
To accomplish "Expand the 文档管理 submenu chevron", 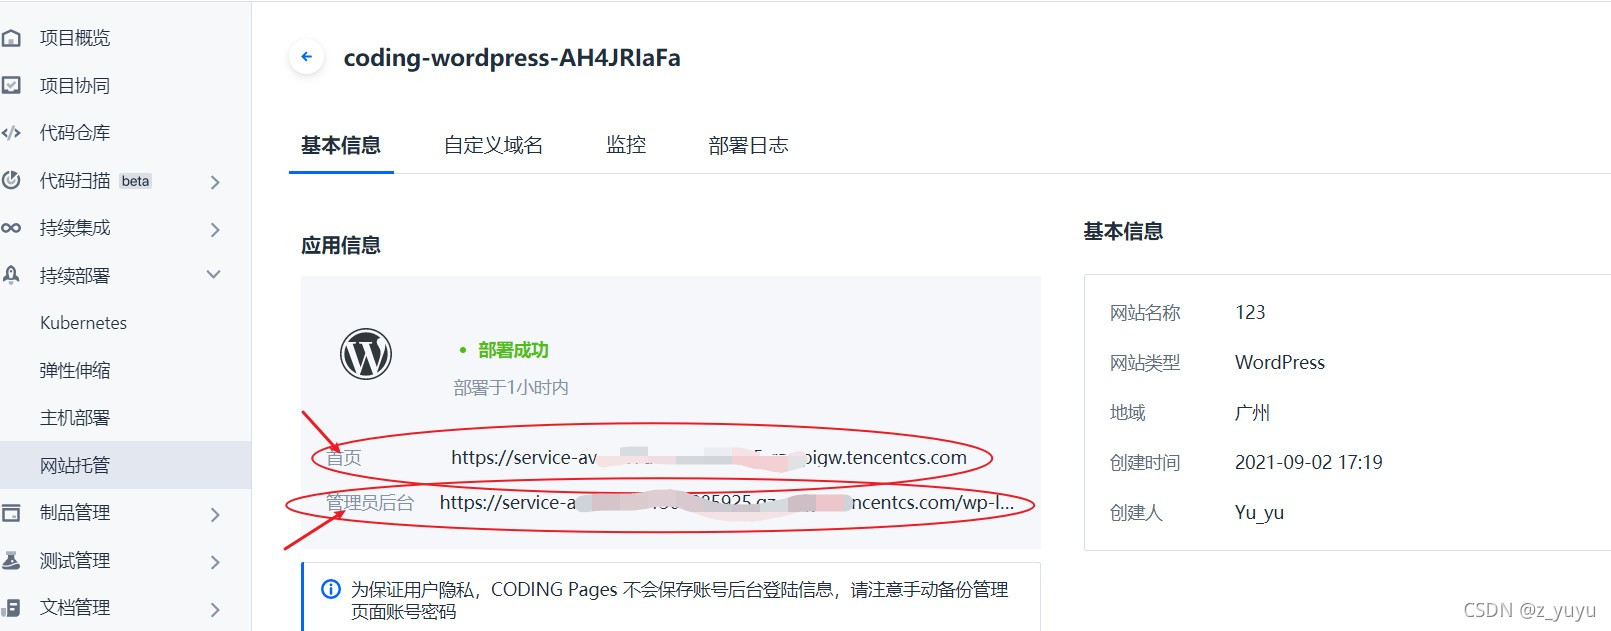I will tap(215, 609).
